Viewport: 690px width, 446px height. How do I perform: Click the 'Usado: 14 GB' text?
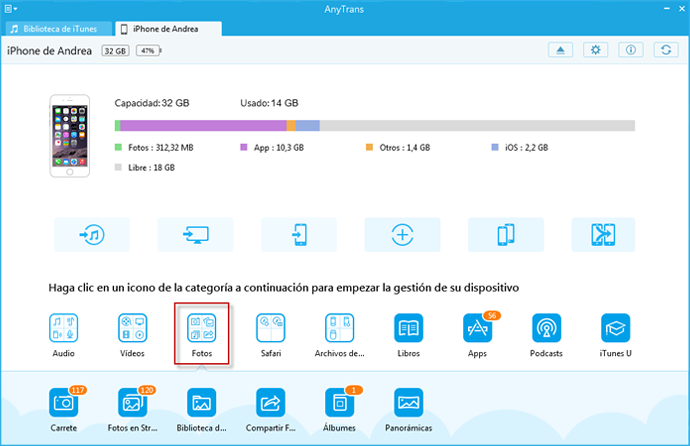[269, 103]
